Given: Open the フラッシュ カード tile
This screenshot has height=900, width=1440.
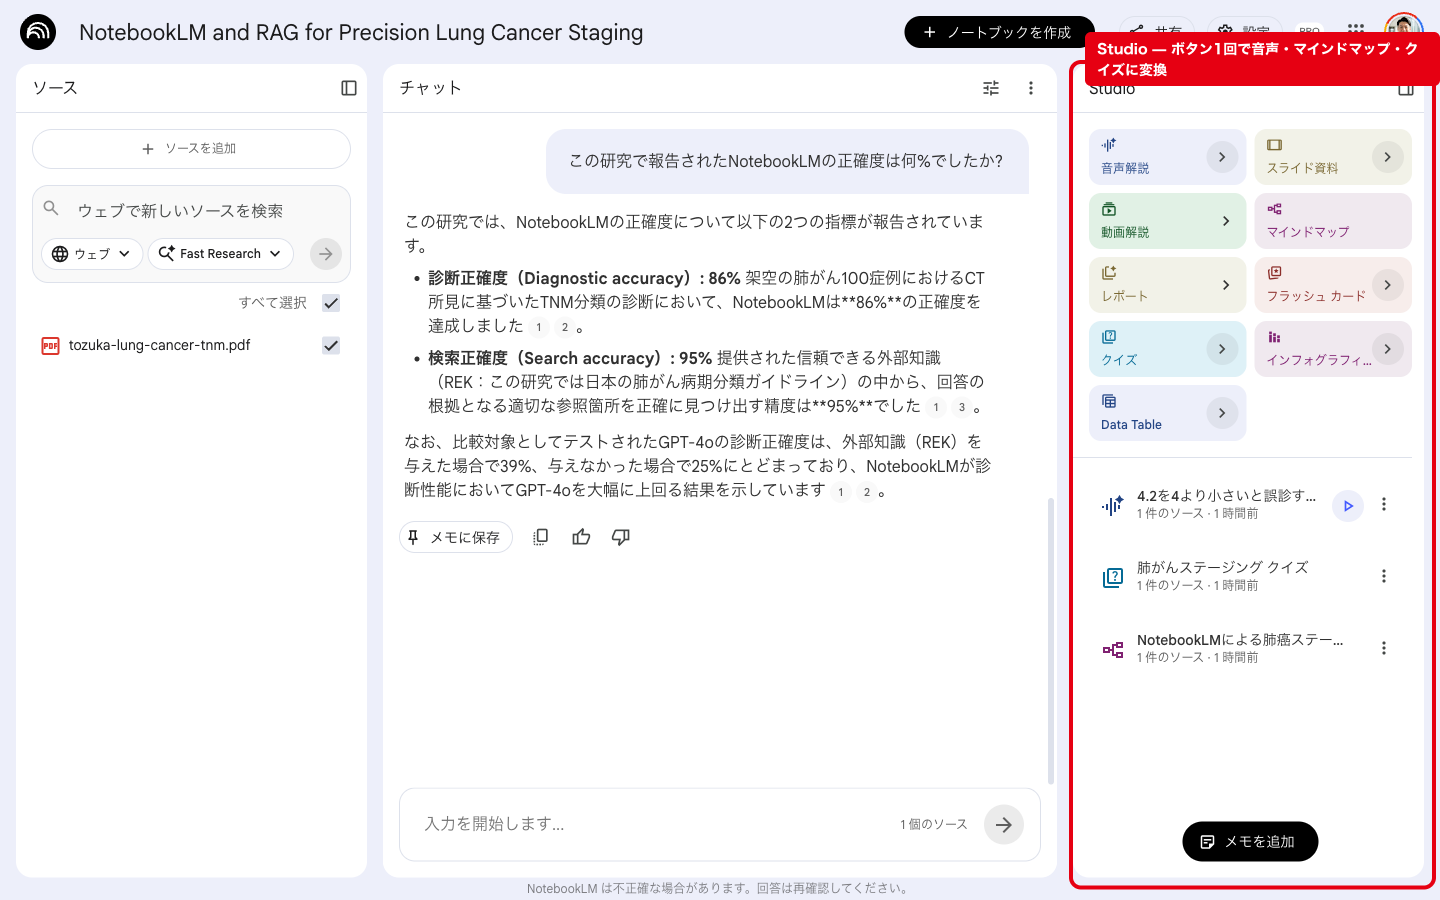Looking at the screenshot, I should [x=1333, y=285].
